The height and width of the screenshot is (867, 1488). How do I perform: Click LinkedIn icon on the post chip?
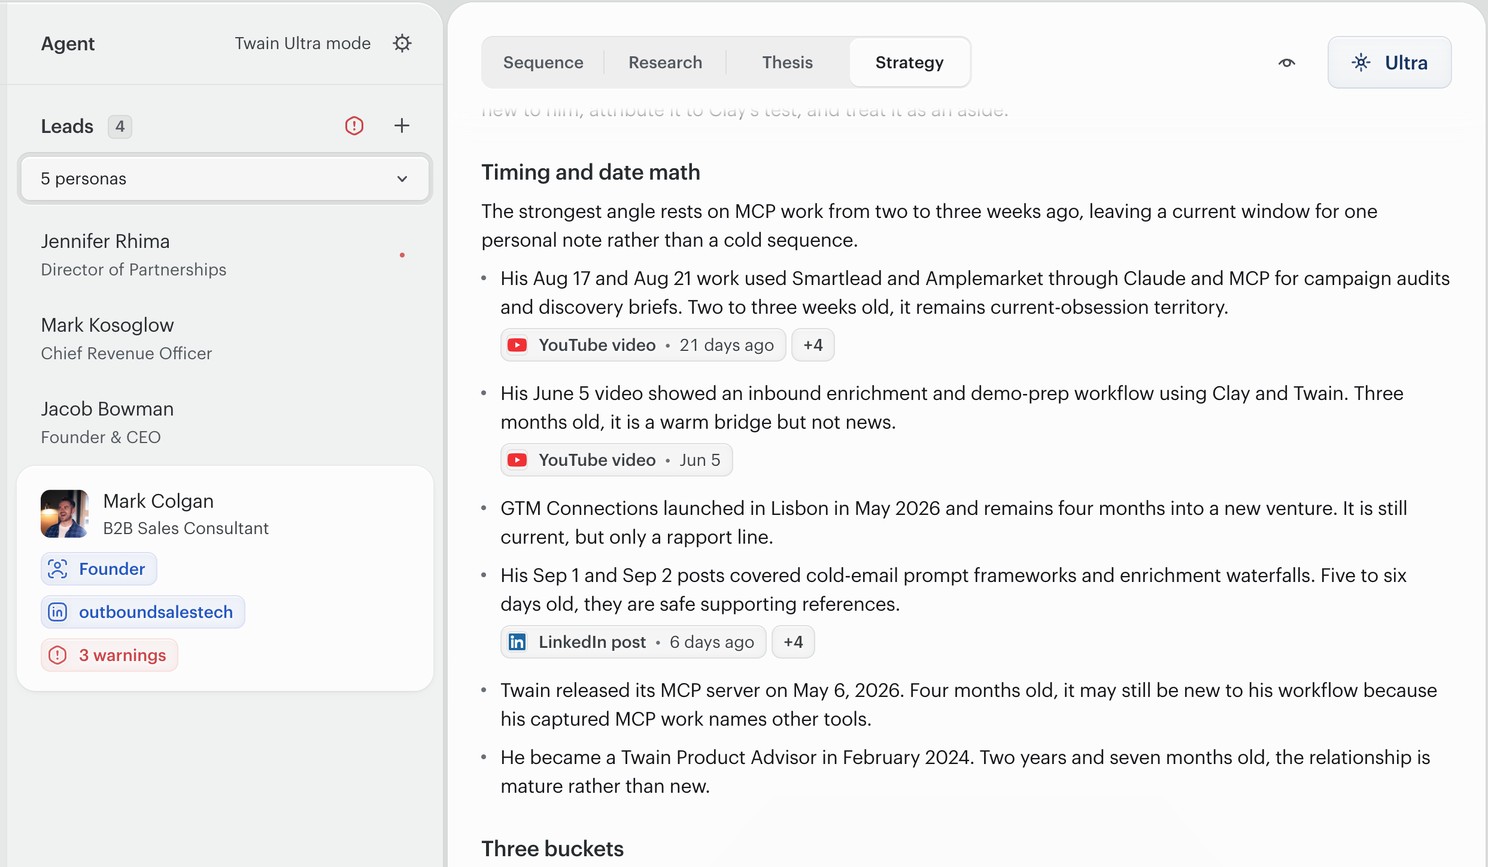tap(517, 642)
